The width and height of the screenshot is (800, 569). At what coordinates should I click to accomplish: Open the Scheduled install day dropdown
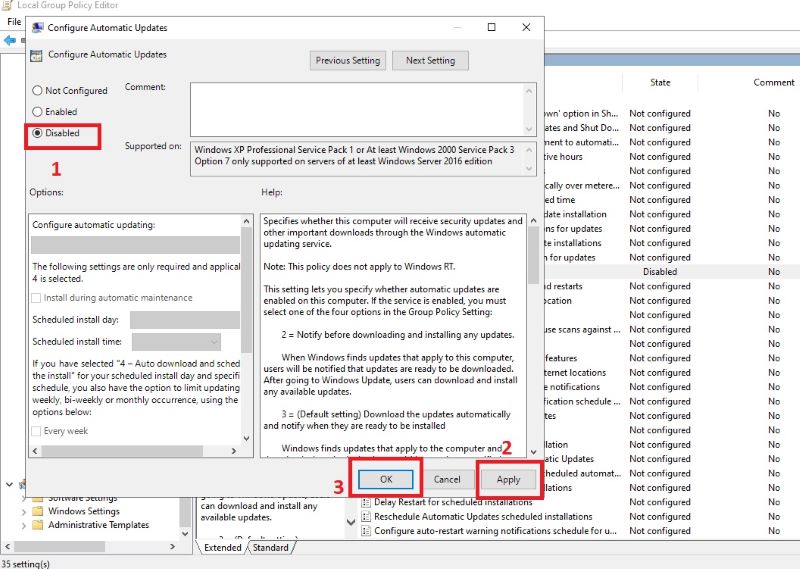tap(185, 320)
